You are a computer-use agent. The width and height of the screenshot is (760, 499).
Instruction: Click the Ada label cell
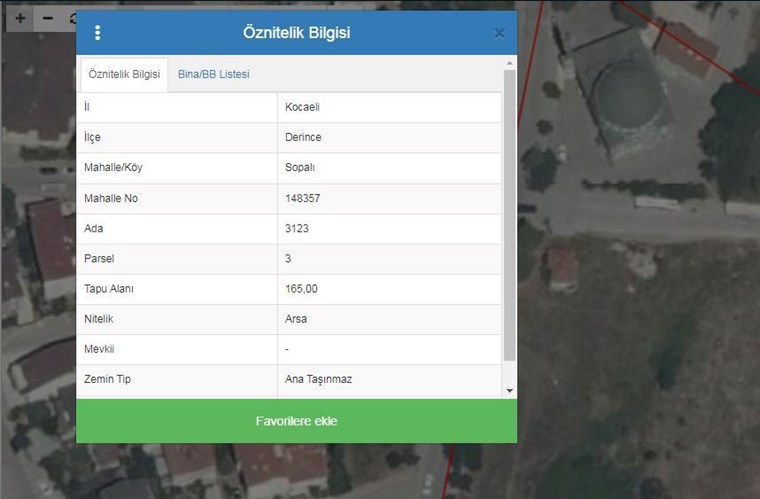click(x=177, y=229)
